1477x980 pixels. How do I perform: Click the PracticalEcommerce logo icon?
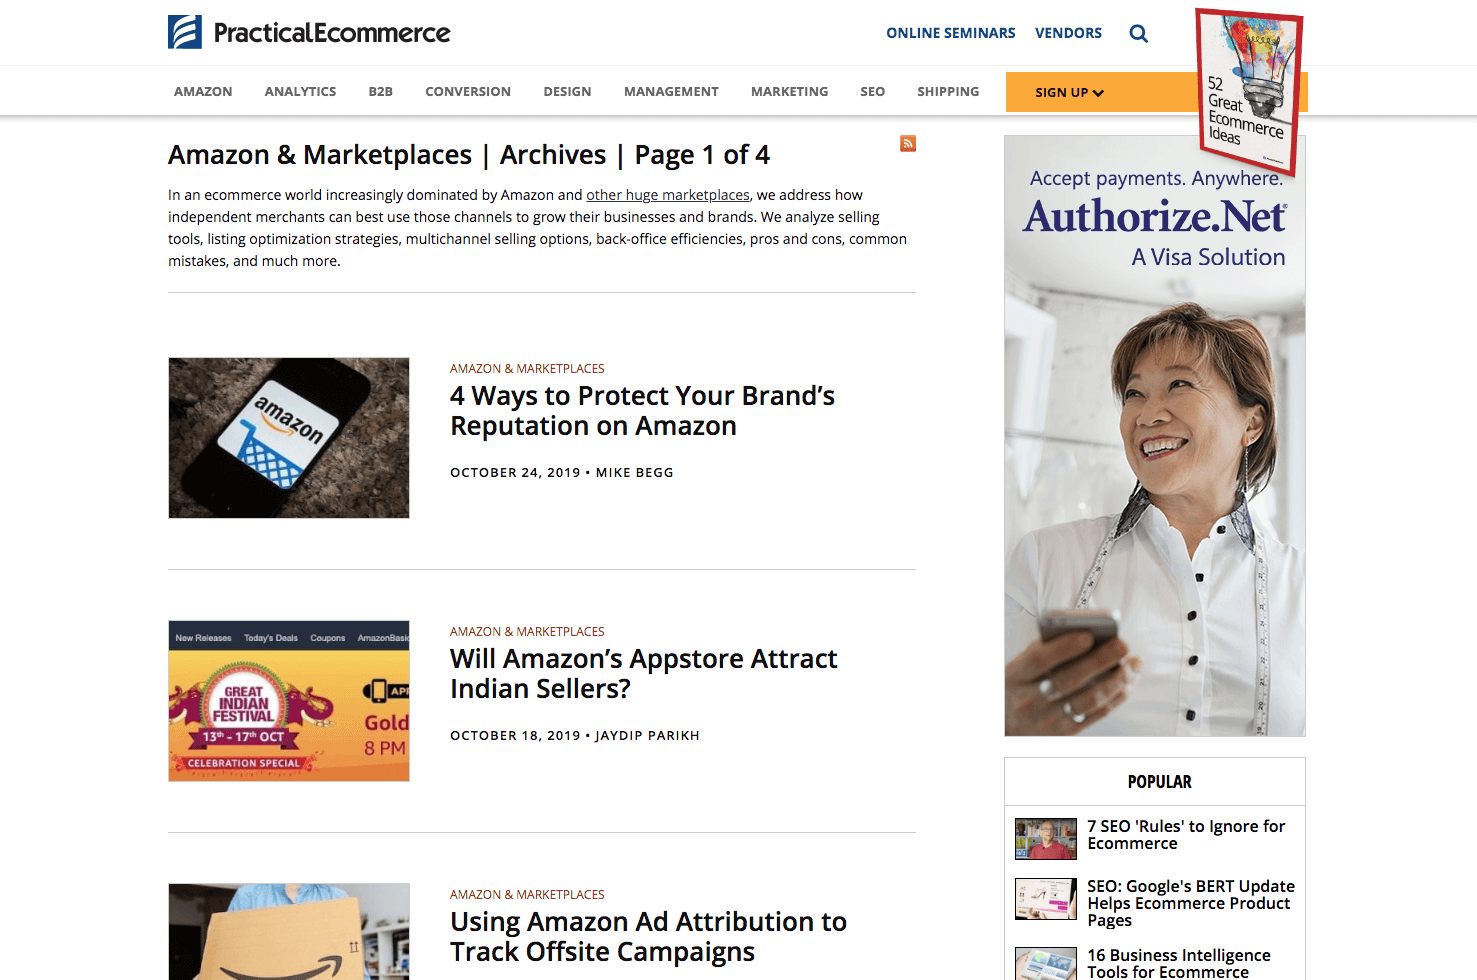[x=185, y=32]
